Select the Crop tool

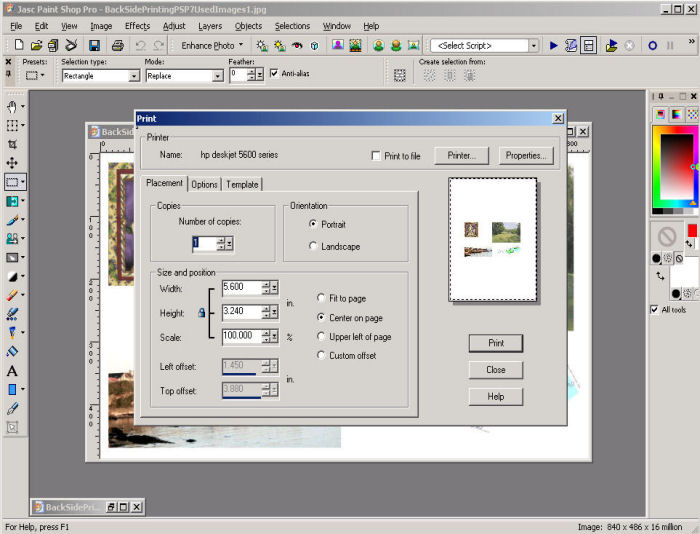point(12,144)
